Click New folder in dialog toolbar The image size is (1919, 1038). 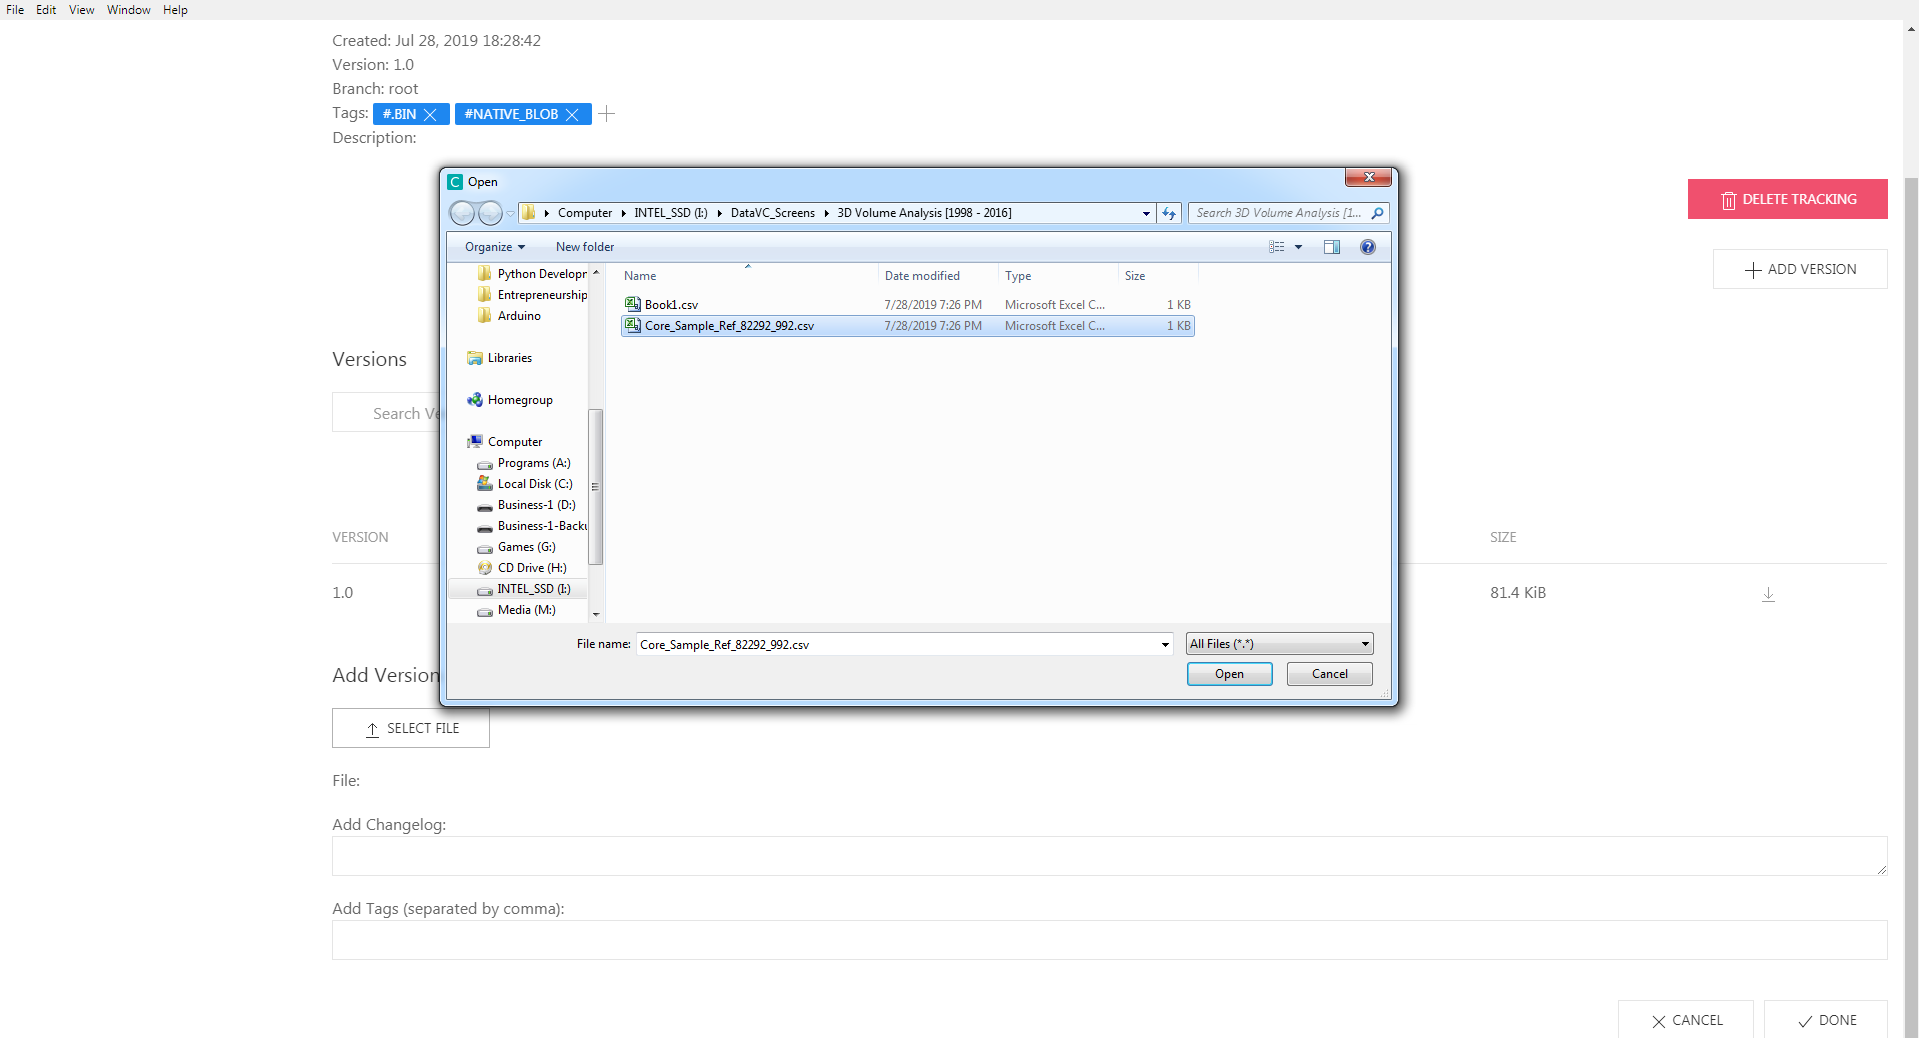pos(585,247)
